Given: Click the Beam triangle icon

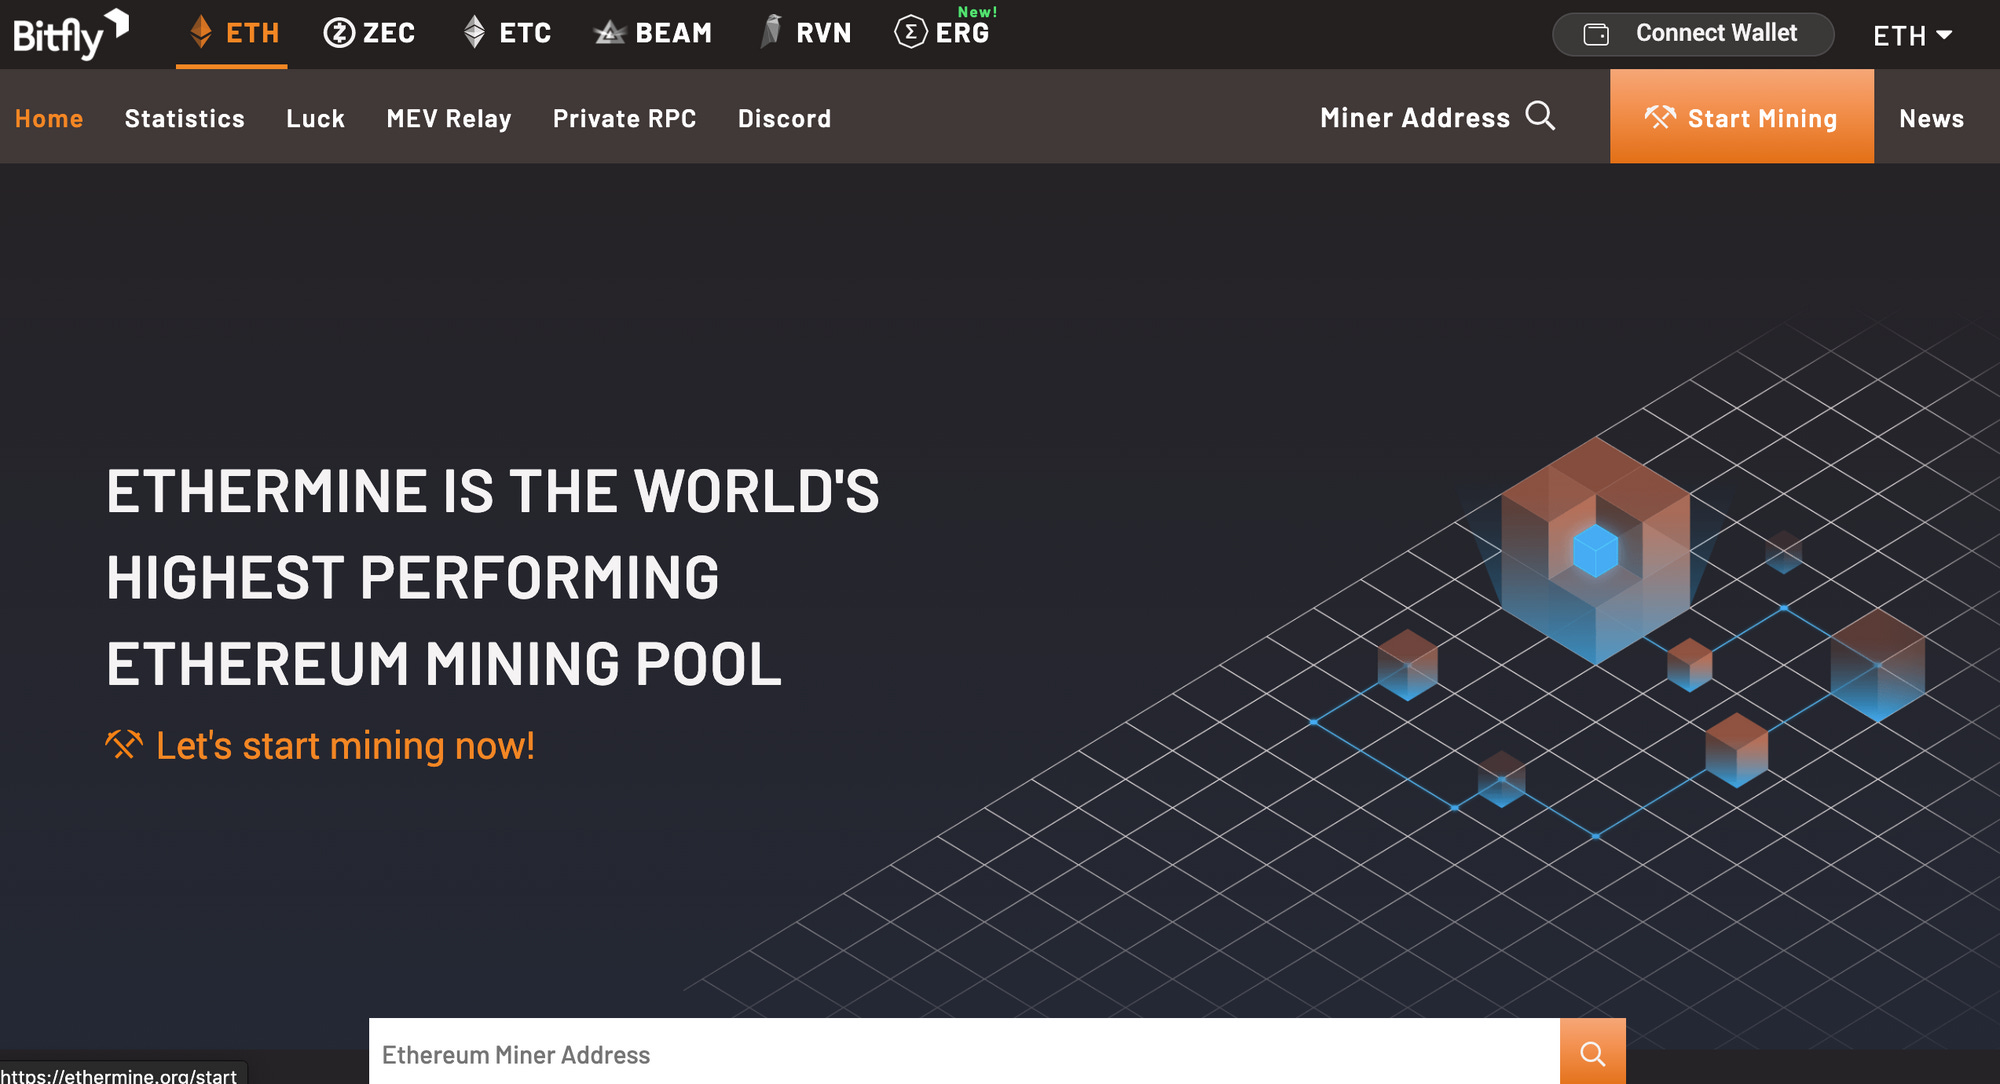Looking at the screenshot, I should (x=609, y=34).
